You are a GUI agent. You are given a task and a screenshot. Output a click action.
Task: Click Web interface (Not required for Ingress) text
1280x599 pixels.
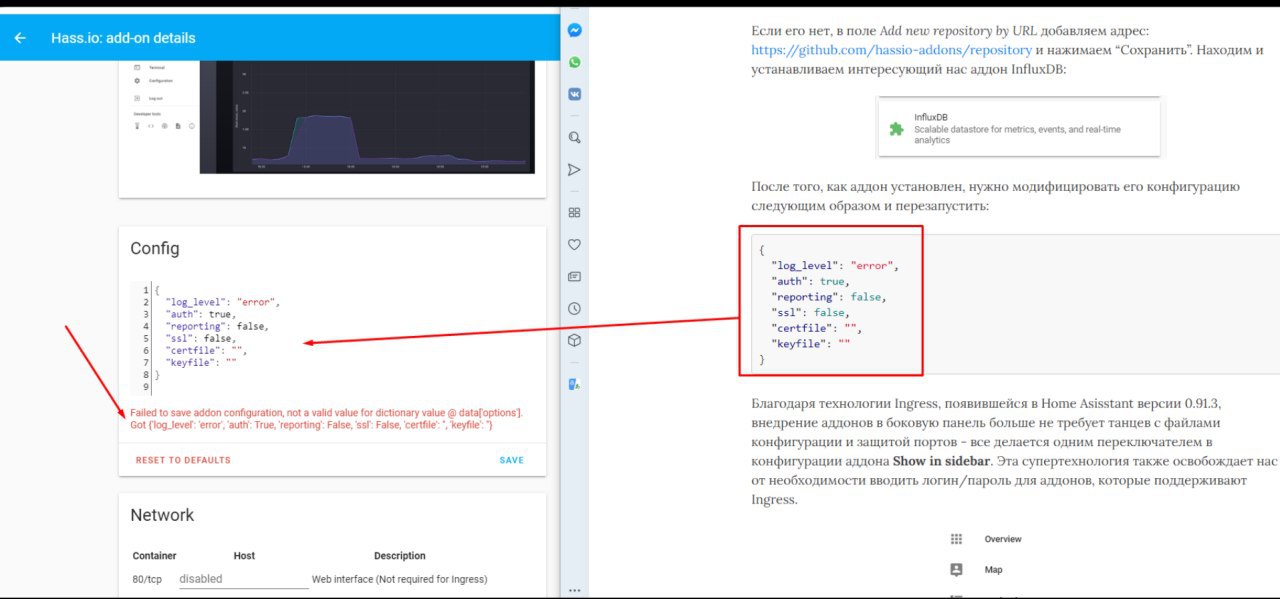[x=399, y=579]
